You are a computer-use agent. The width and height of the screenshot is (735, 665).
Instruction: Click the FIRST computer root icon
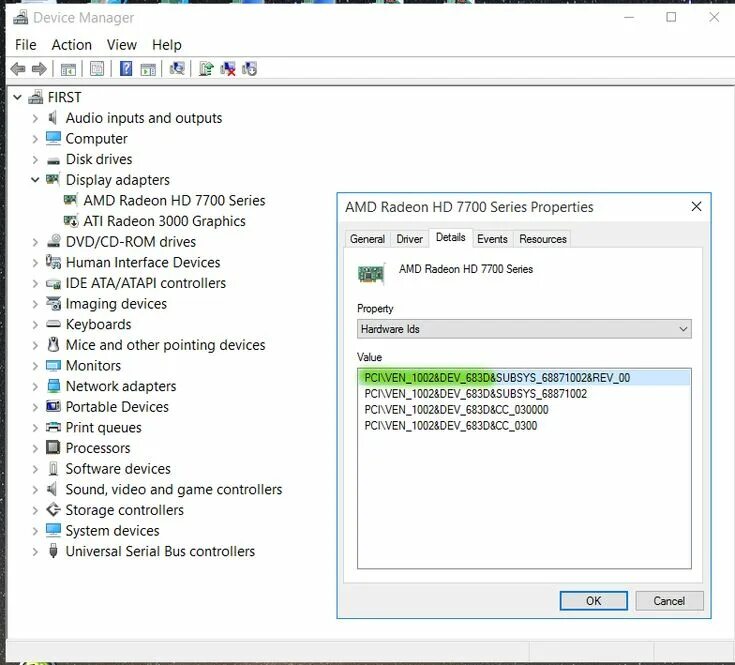[36, 97]
